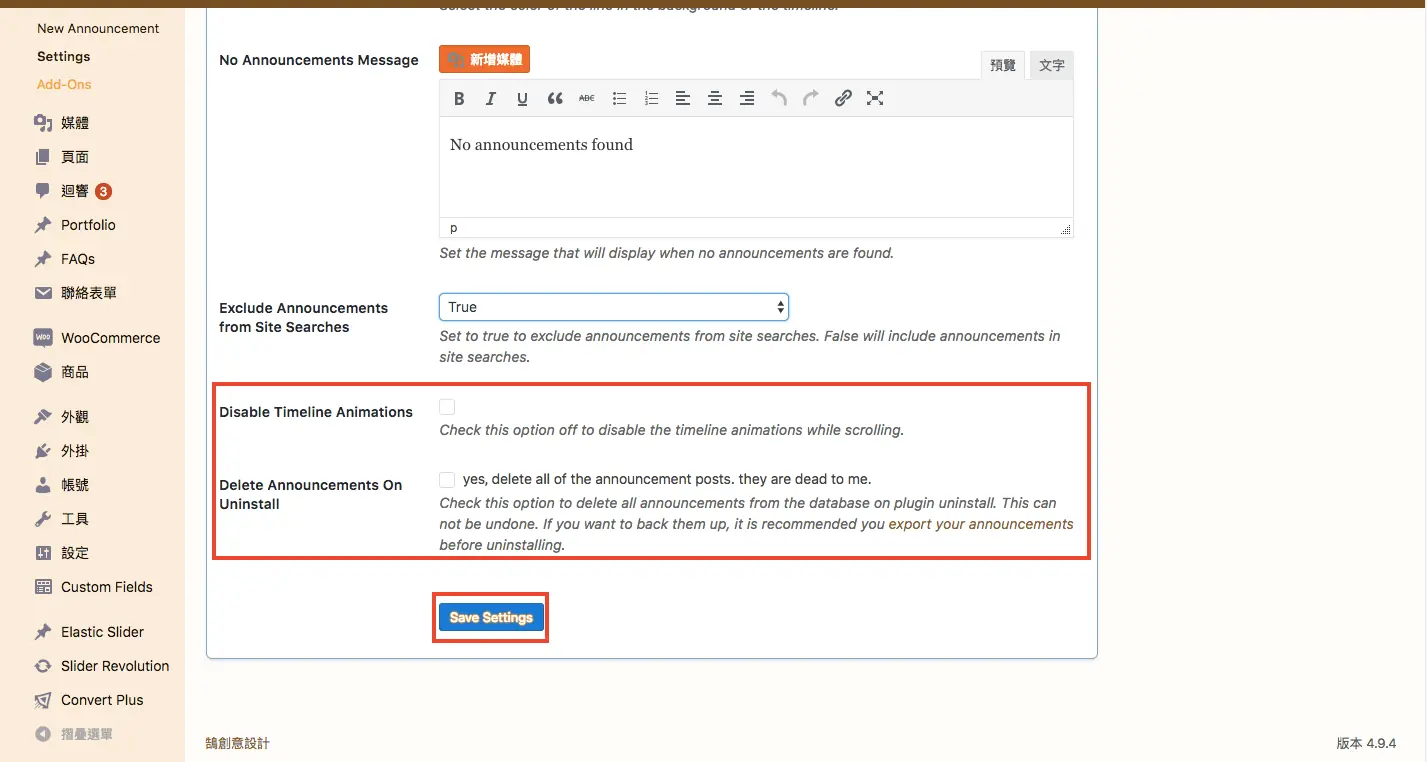Click the redo arrow icon
Image resolution: width=1427 pixels, height=762 pixels.
pos(811,98)
